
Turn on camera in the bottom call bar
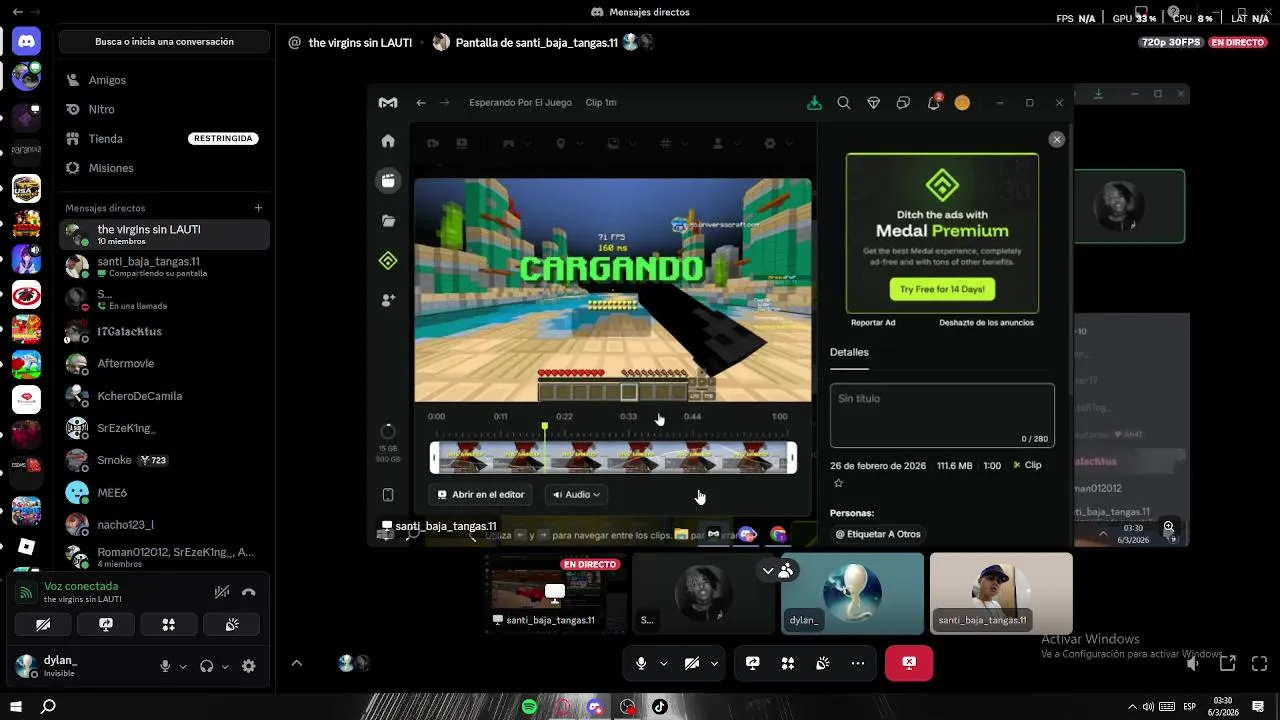pos(692,663)
